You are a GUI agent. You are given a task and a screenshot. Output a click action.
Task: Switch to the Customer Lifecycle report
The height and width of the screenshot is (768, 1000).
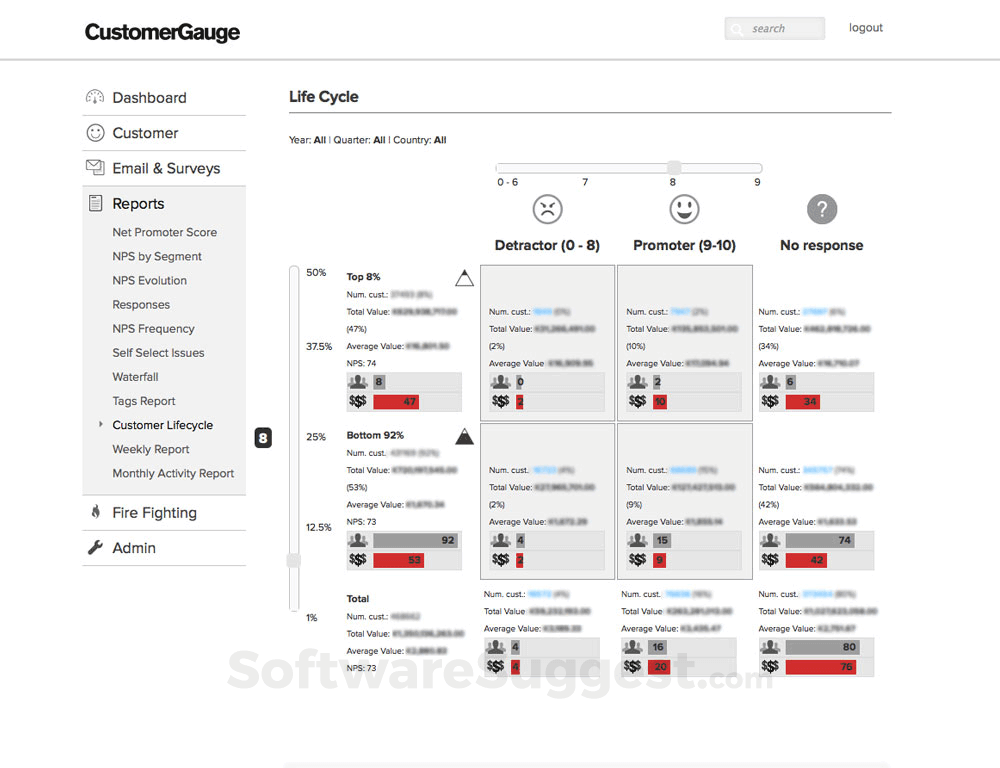(x=163, y=425)
